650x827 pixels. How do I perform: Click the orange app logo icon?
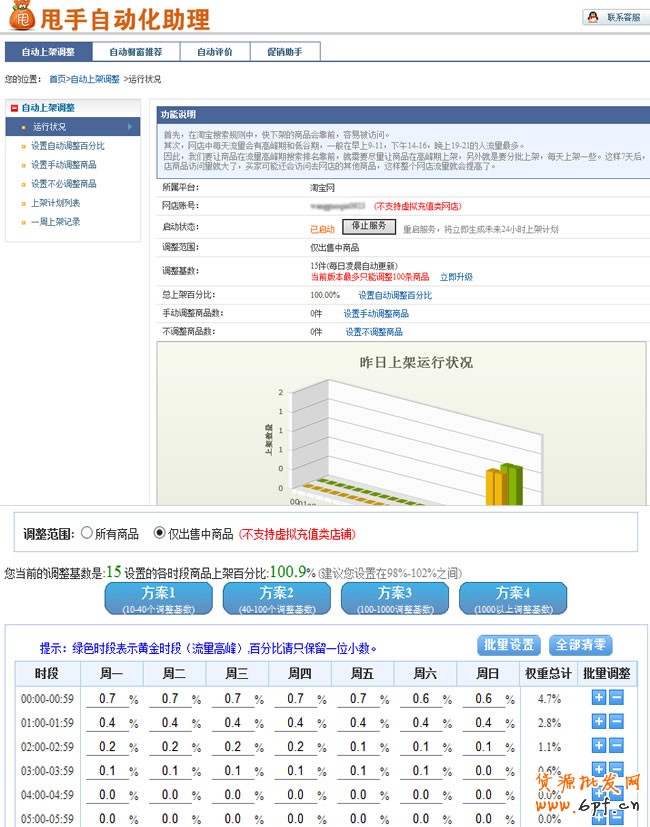click(x=21, y=17)
